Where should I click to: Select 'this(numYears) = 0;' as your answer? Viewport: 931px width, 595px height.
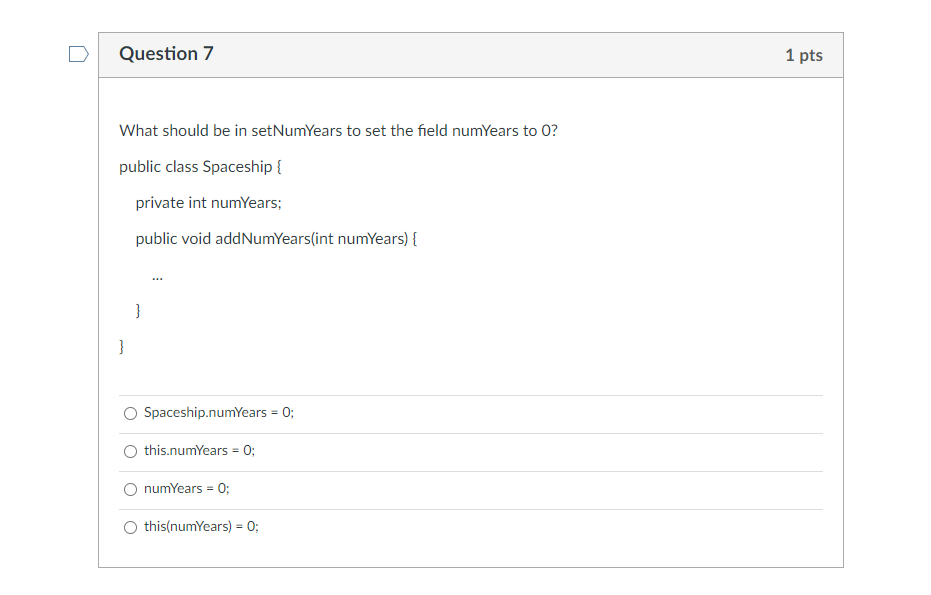pos(130,526)
